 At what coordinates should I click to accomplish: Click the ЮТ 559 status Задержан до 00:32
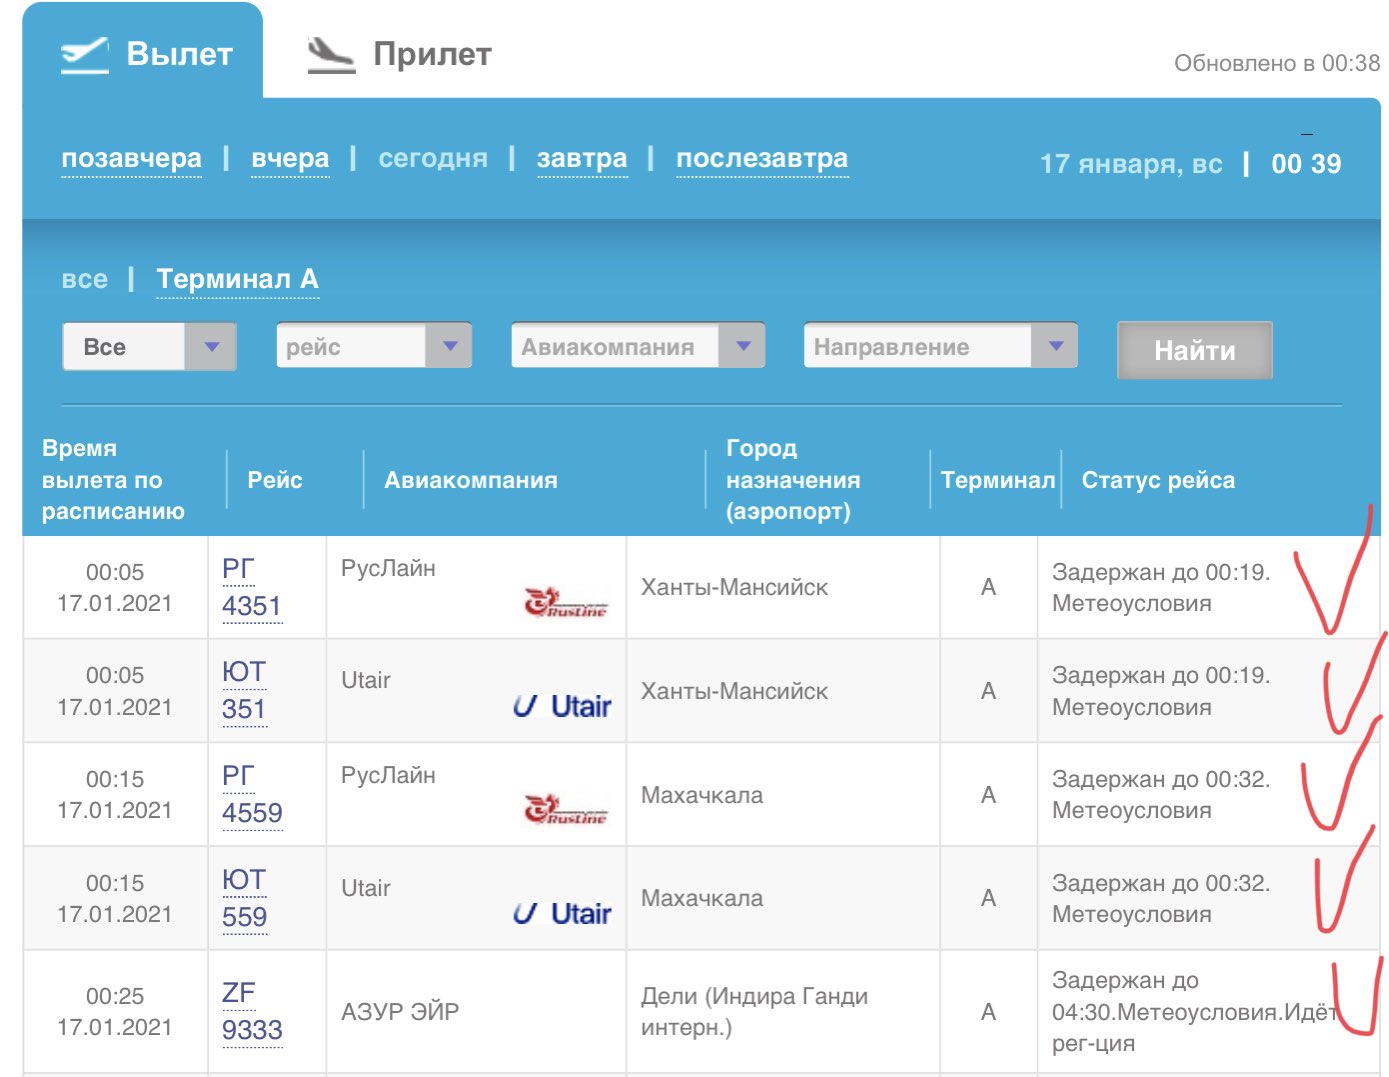[1161, 899]
